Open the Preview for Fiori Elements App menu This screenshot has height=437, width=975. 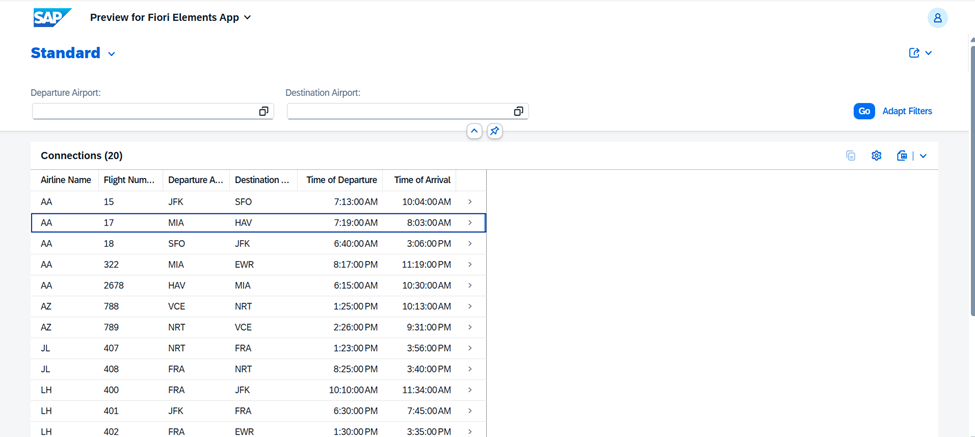tap(170, 17)
